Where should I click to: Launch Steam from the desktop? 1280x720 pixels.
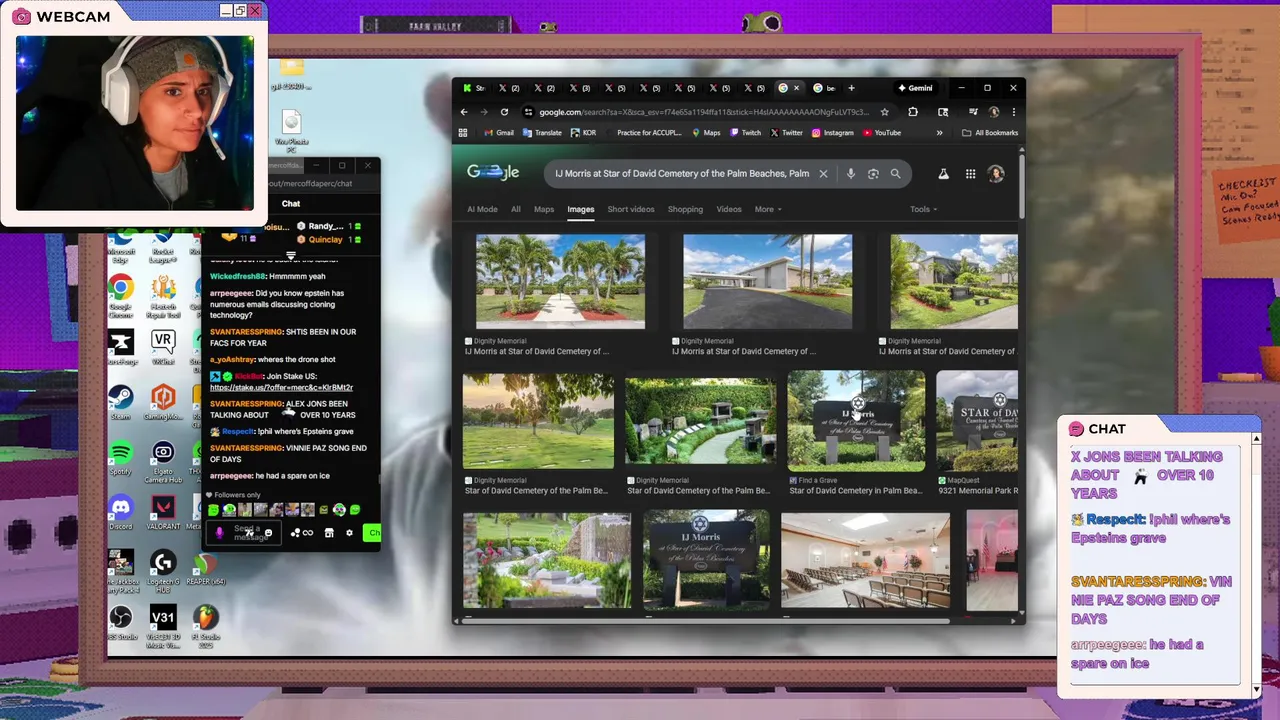121,402
